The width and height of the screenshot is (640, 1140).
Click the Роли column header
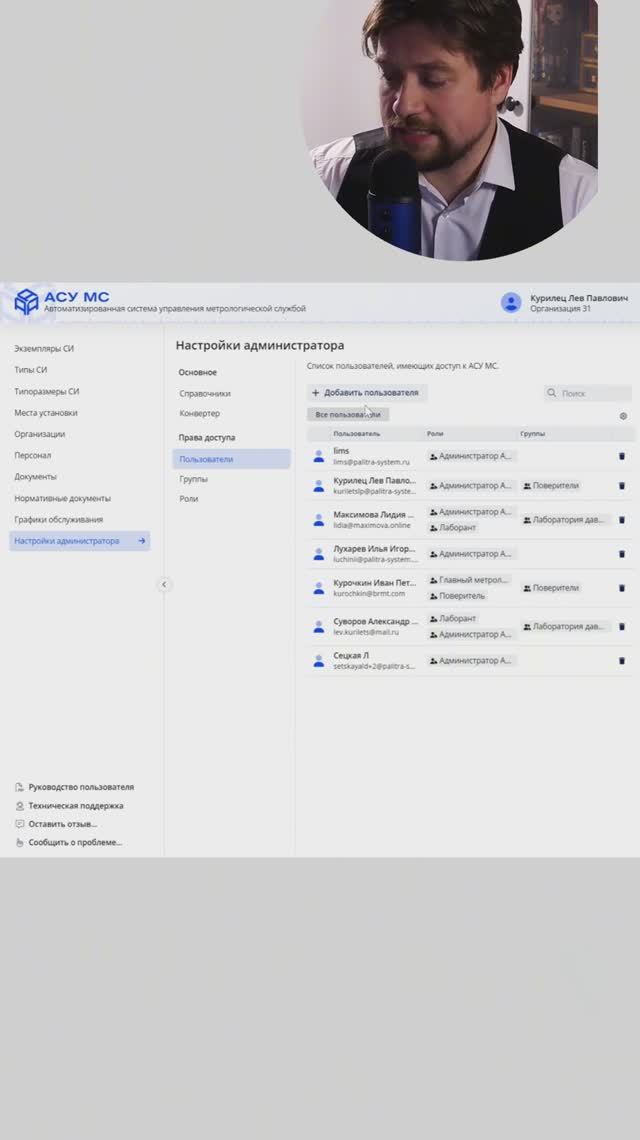pyautogui.click(x=435, y=433)
